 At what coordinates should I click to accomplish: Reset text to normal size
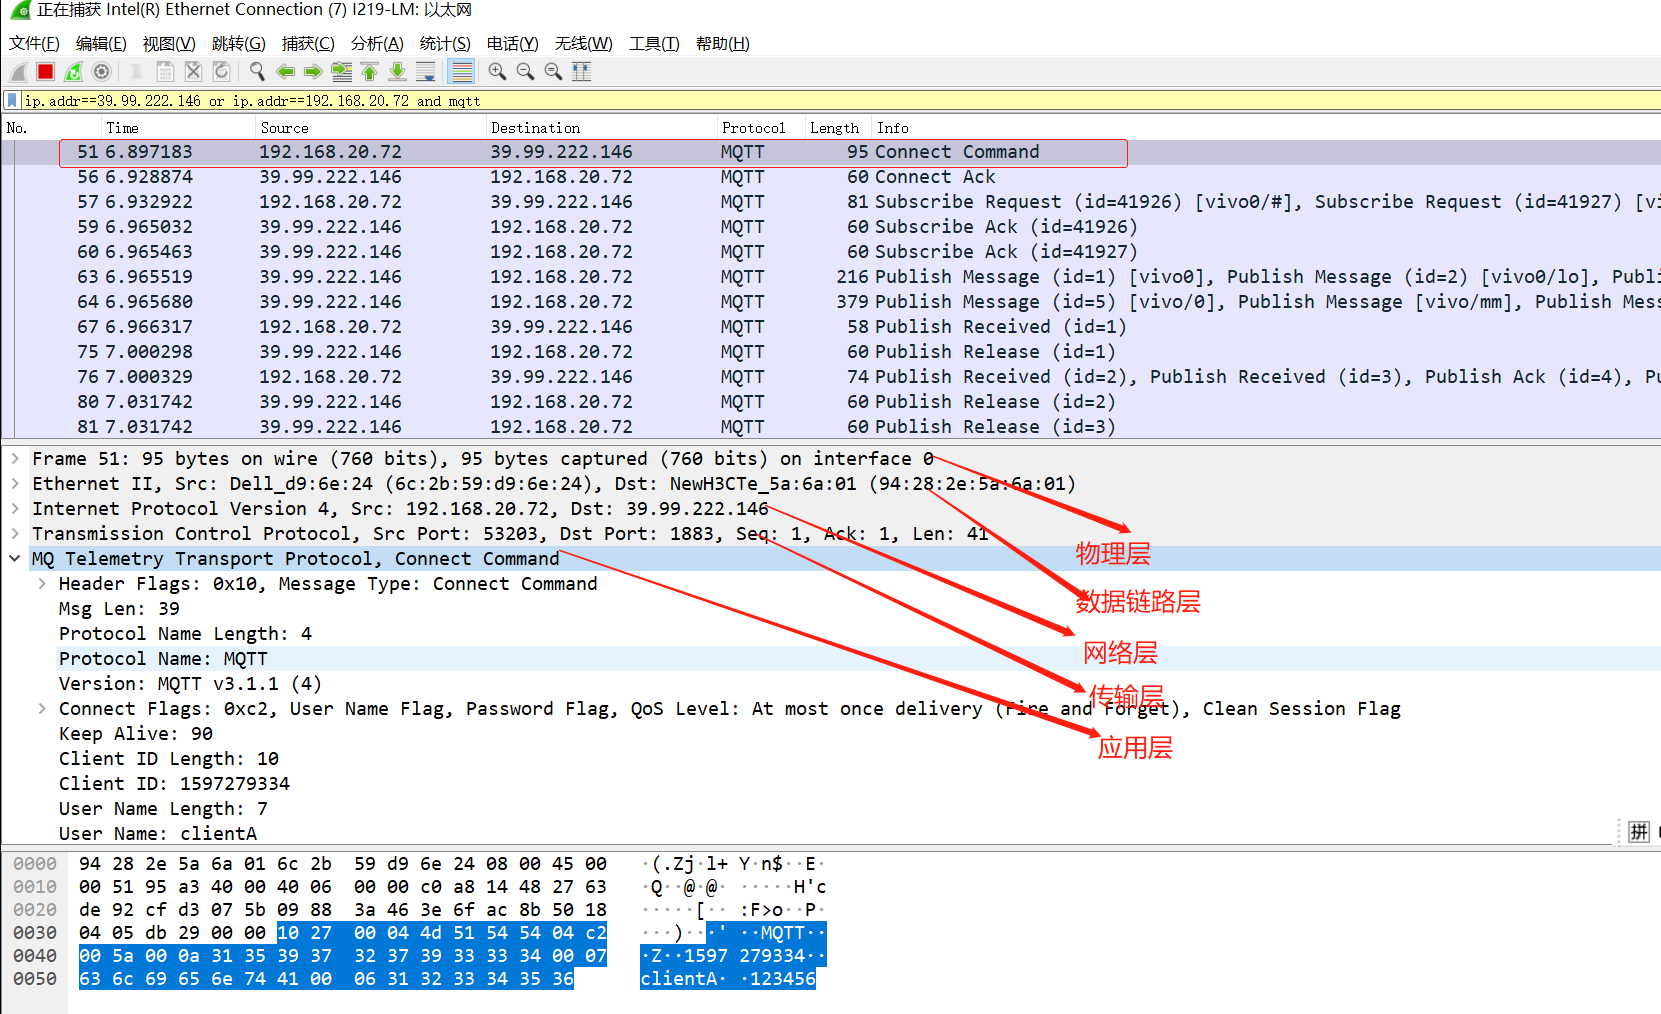pyautogui.click(x=553, y=72)
